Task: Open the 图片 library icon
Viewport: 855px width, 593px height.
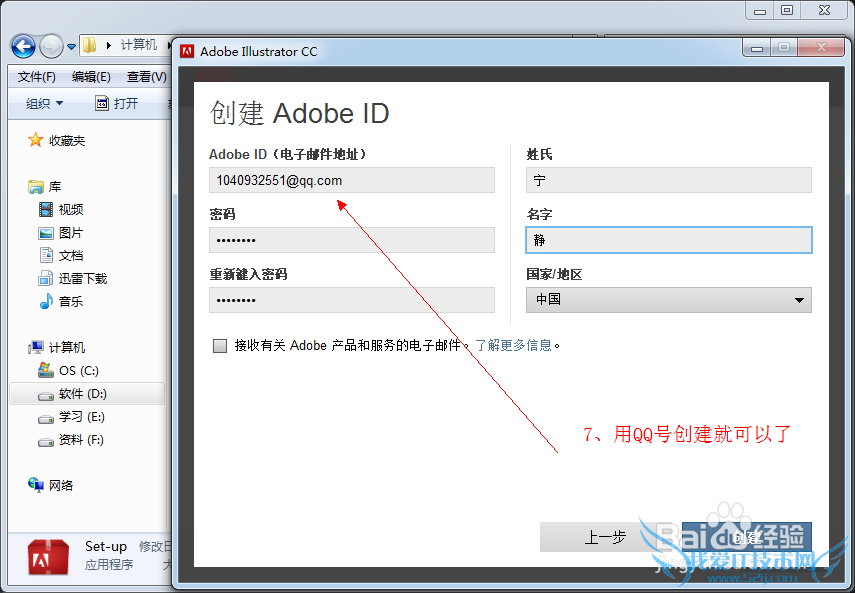Action: [46, 233]
